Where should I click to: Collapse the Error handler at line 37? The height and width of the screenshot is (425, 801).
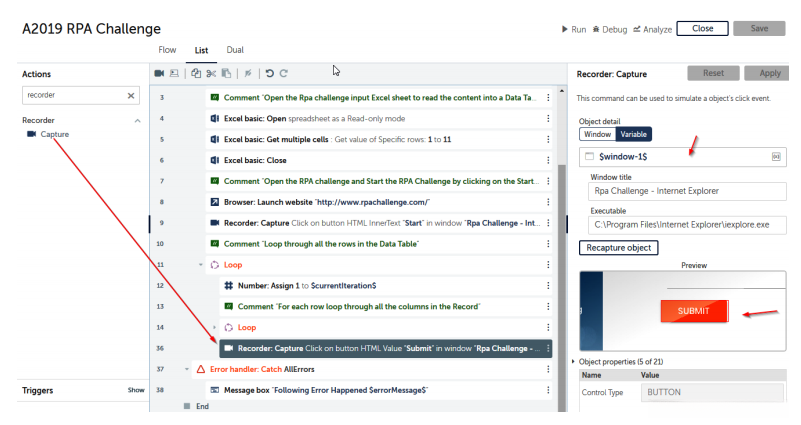pyautogui.click(x=187, y=369)
